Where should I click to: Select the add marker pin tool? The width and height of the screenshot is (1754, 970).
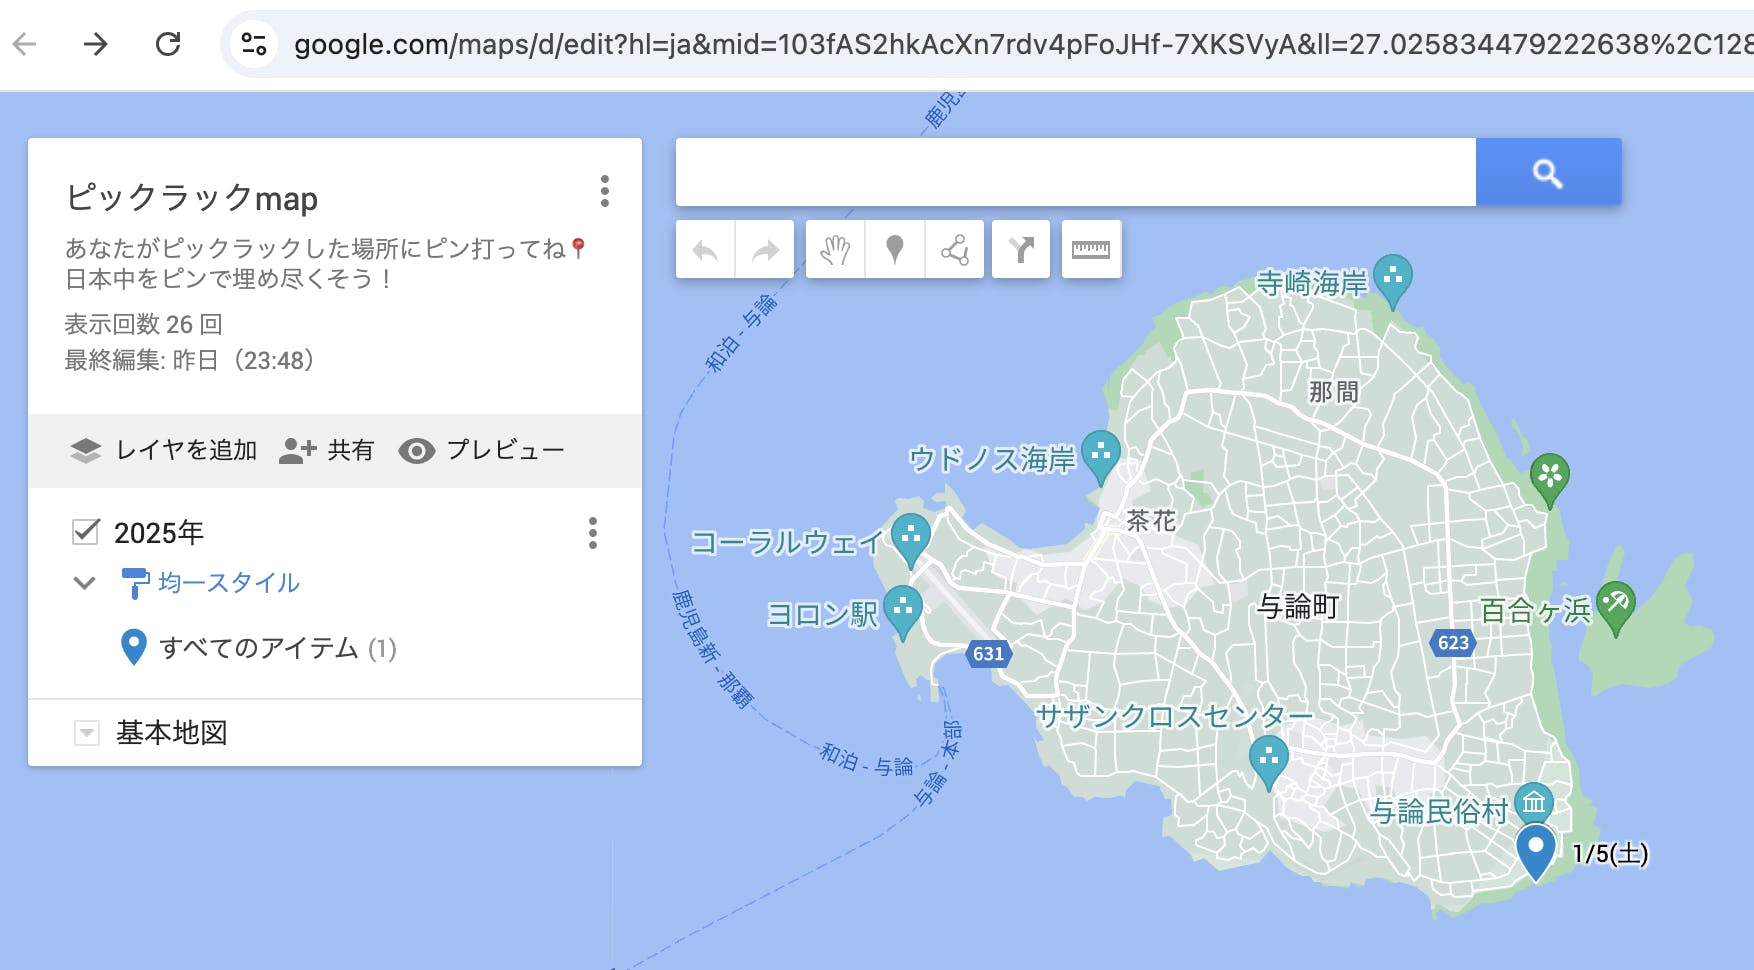coord(895,250)
